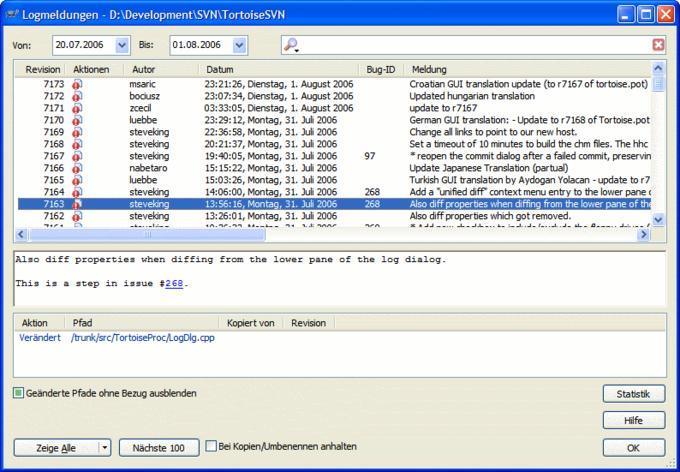Click the 'Zeige Alle' button
The width and height of the screenshot is (680, 472).
click(56, 448)
